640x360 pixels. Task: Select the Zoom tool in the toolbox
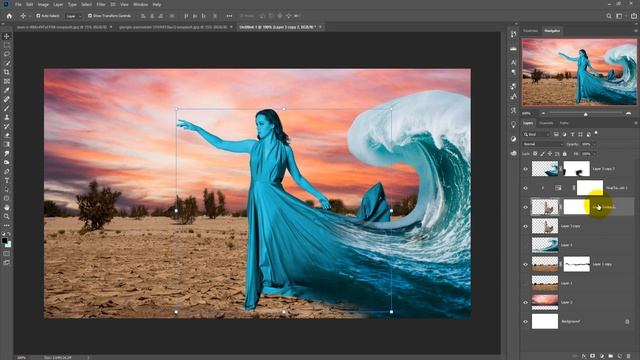7,216
